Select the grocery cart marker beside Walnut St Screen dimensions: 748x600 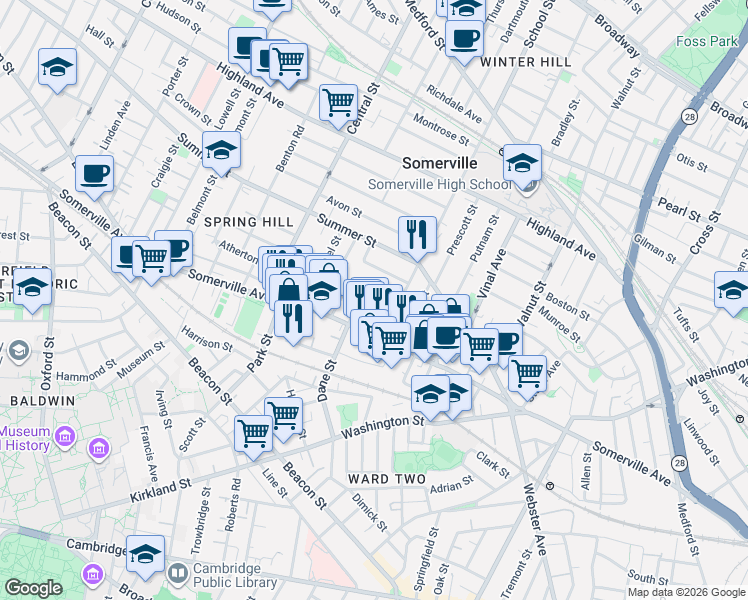[x=527, y=376]
